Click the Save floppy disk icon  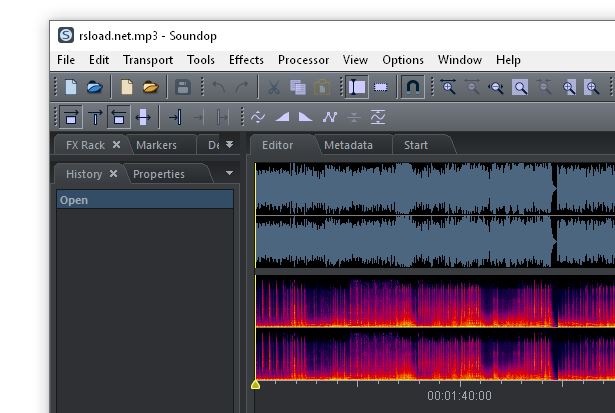(183, 87)
